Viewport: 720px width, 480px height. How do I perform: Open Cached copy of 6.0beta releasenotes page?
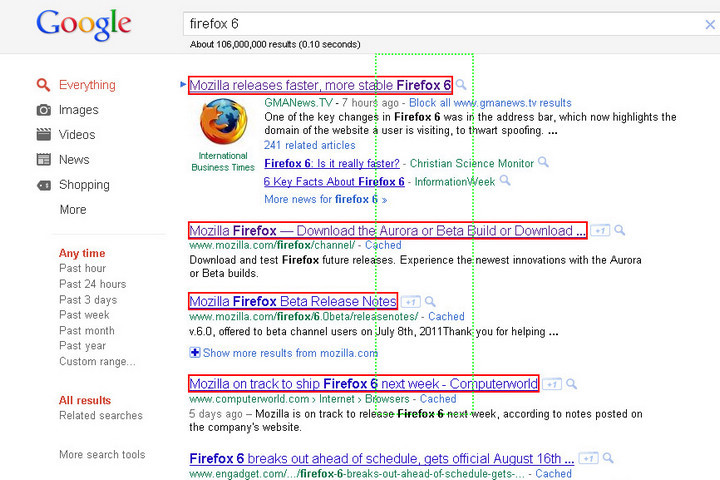(x=446, y=316)
